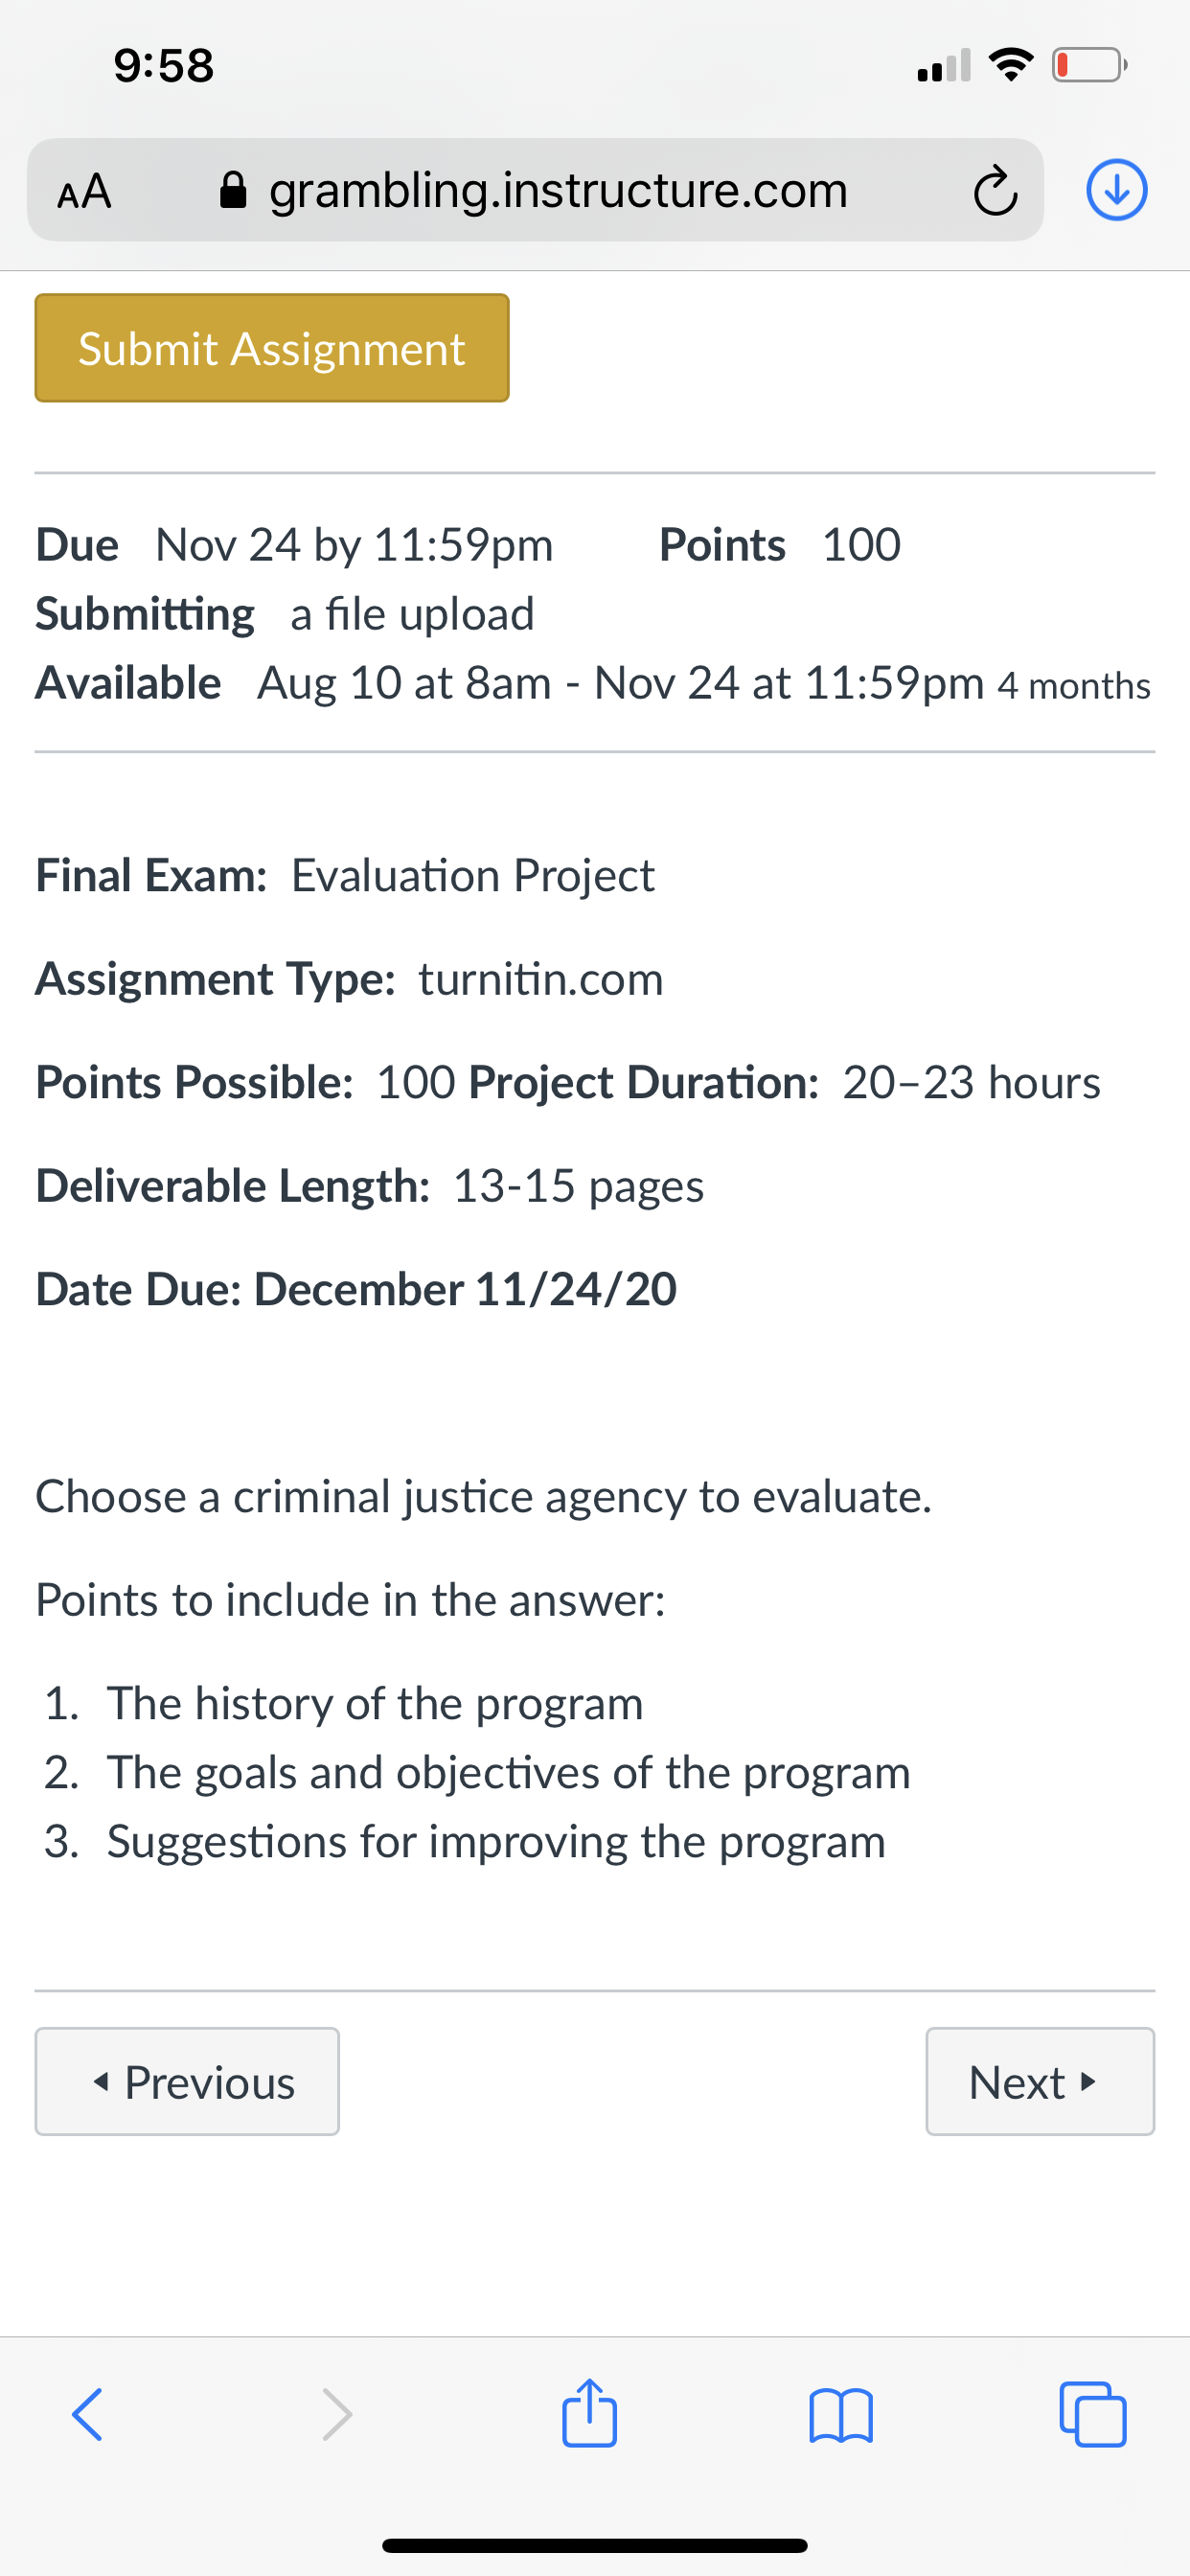1190x2576 pixels.
Task: Tap the Safari downloads arrow icon
Action: [x=1116, y=190]
